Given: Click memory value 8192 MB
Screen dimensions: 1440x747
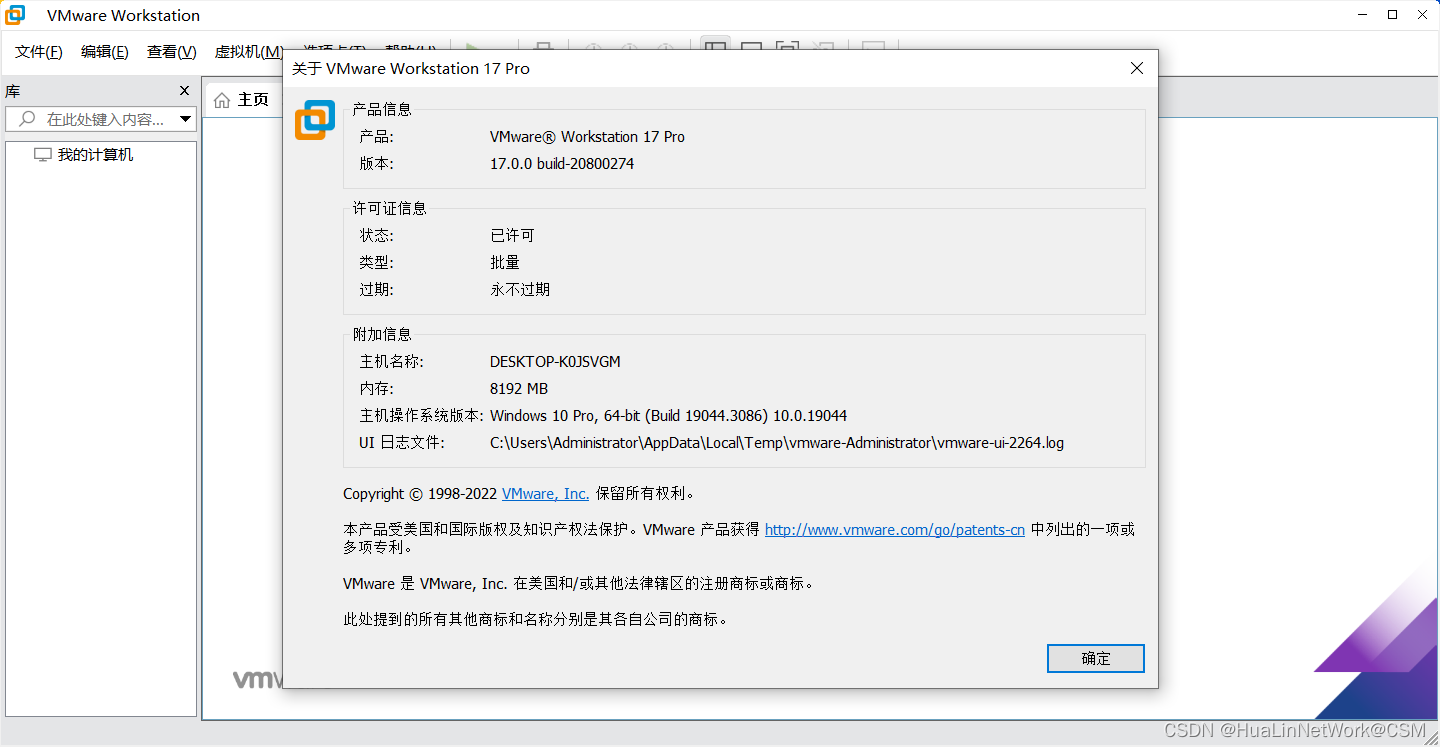Looking at the screenshot, I should [519, 389].
